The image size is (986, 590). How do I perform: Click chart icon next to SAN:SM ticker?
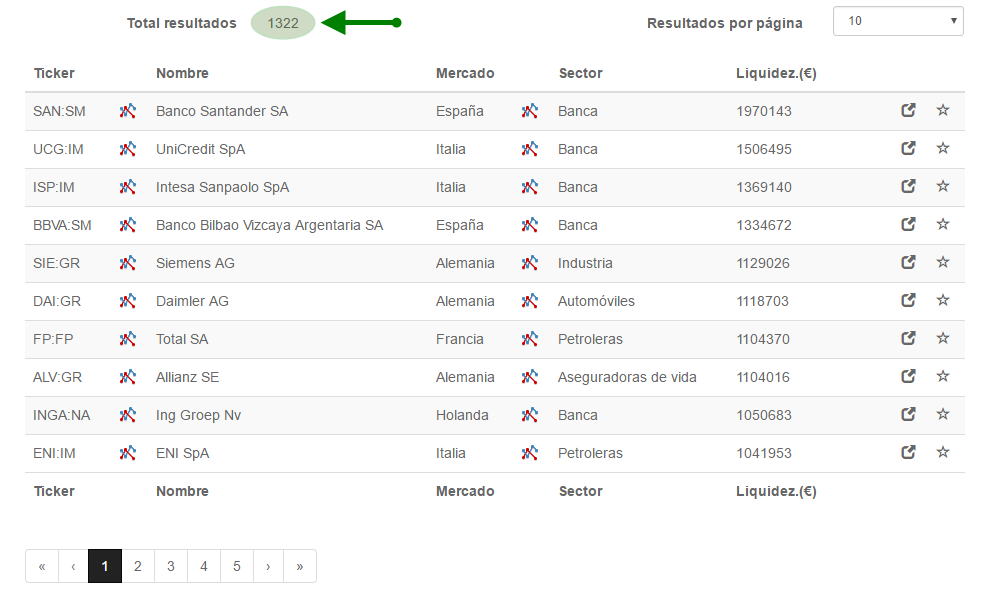(128, 111)
